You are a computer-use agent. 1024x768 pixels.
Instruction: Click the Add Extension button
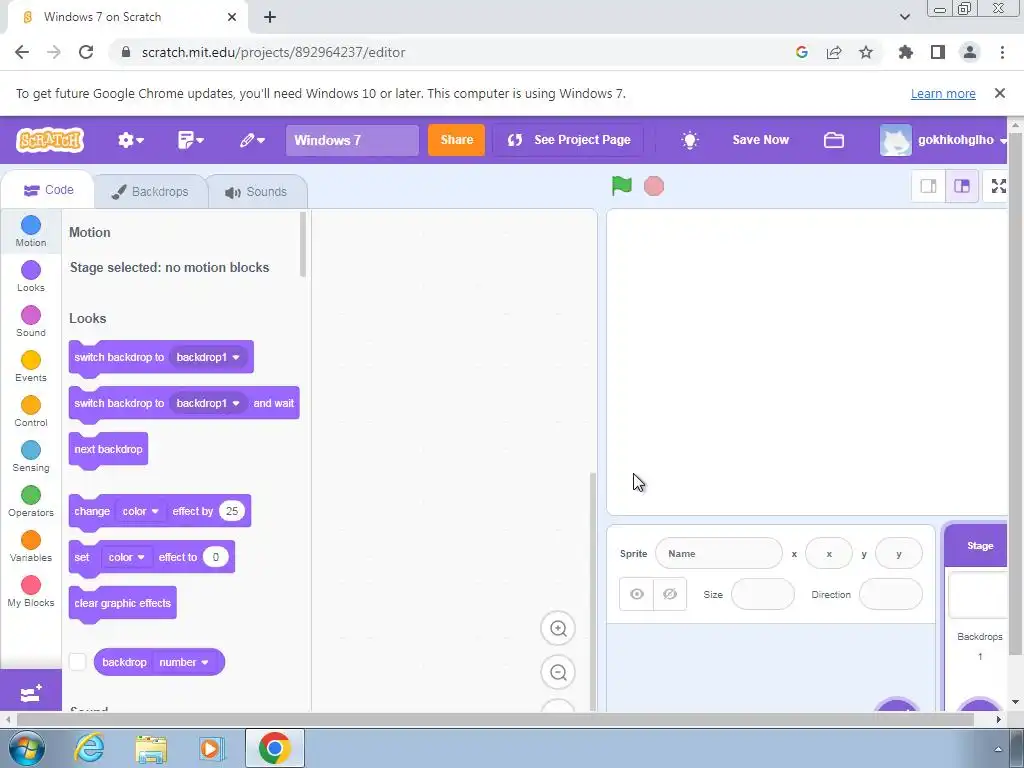click(31, 692)
